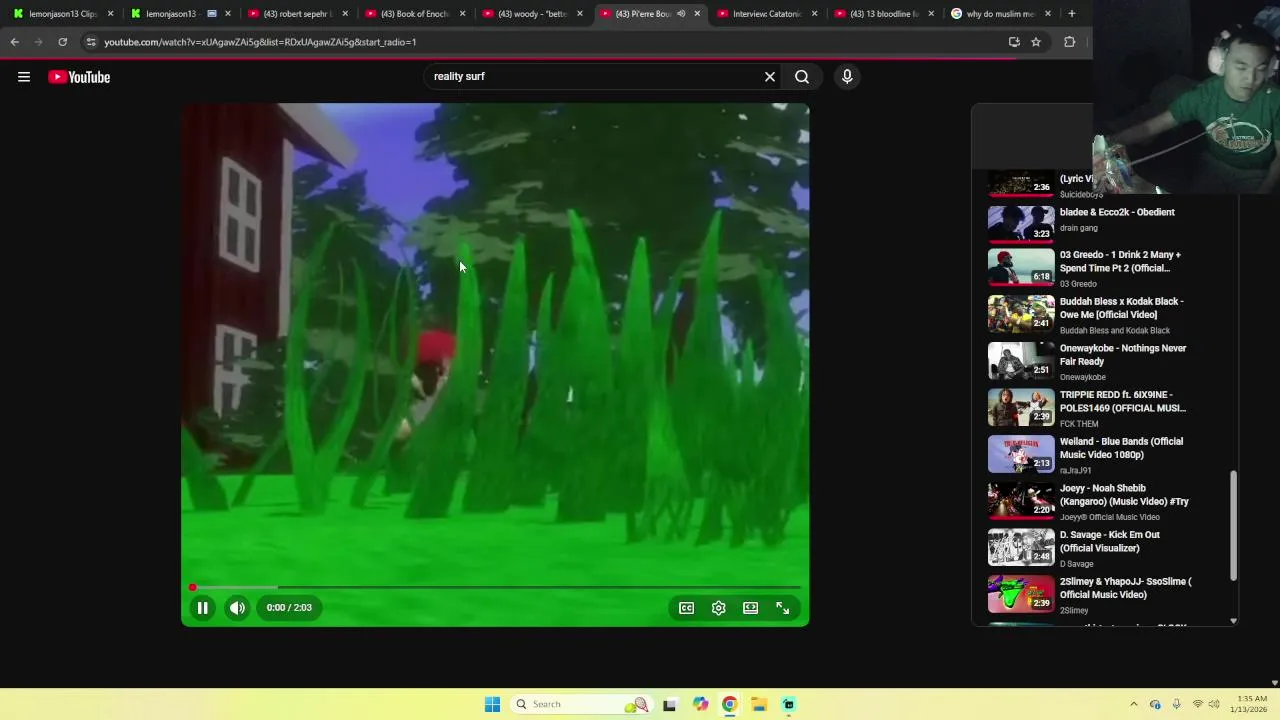Open the Chrome extensions puzzle icon
Screen dimensions: 1280x720
pos(1069,42)
